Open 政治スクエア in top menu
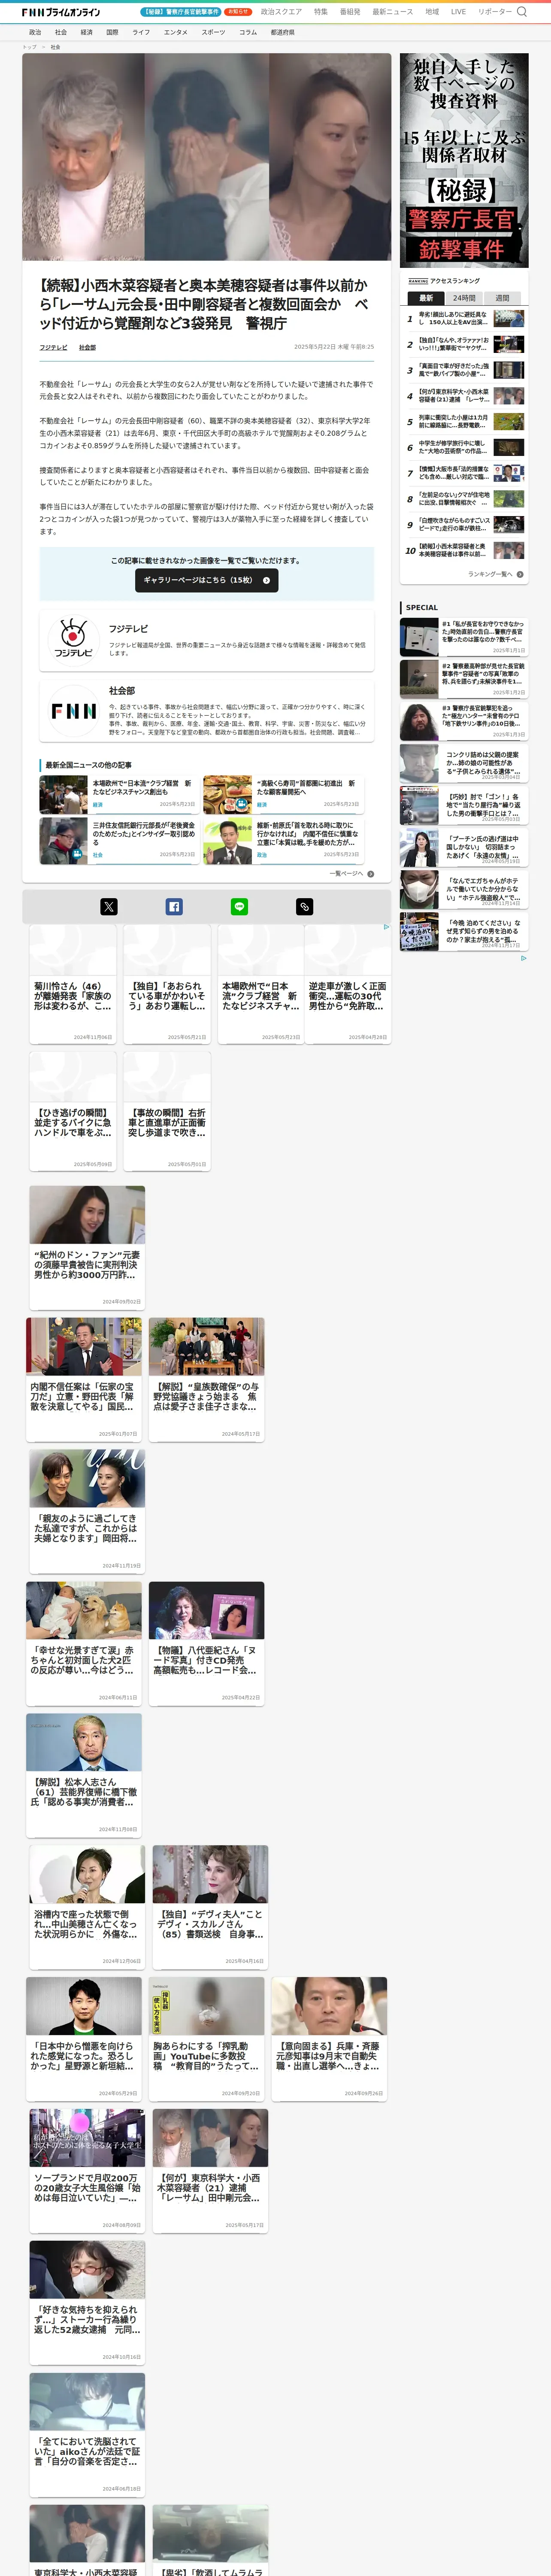Screen dimensions: 551x2576 coord(281,12)
